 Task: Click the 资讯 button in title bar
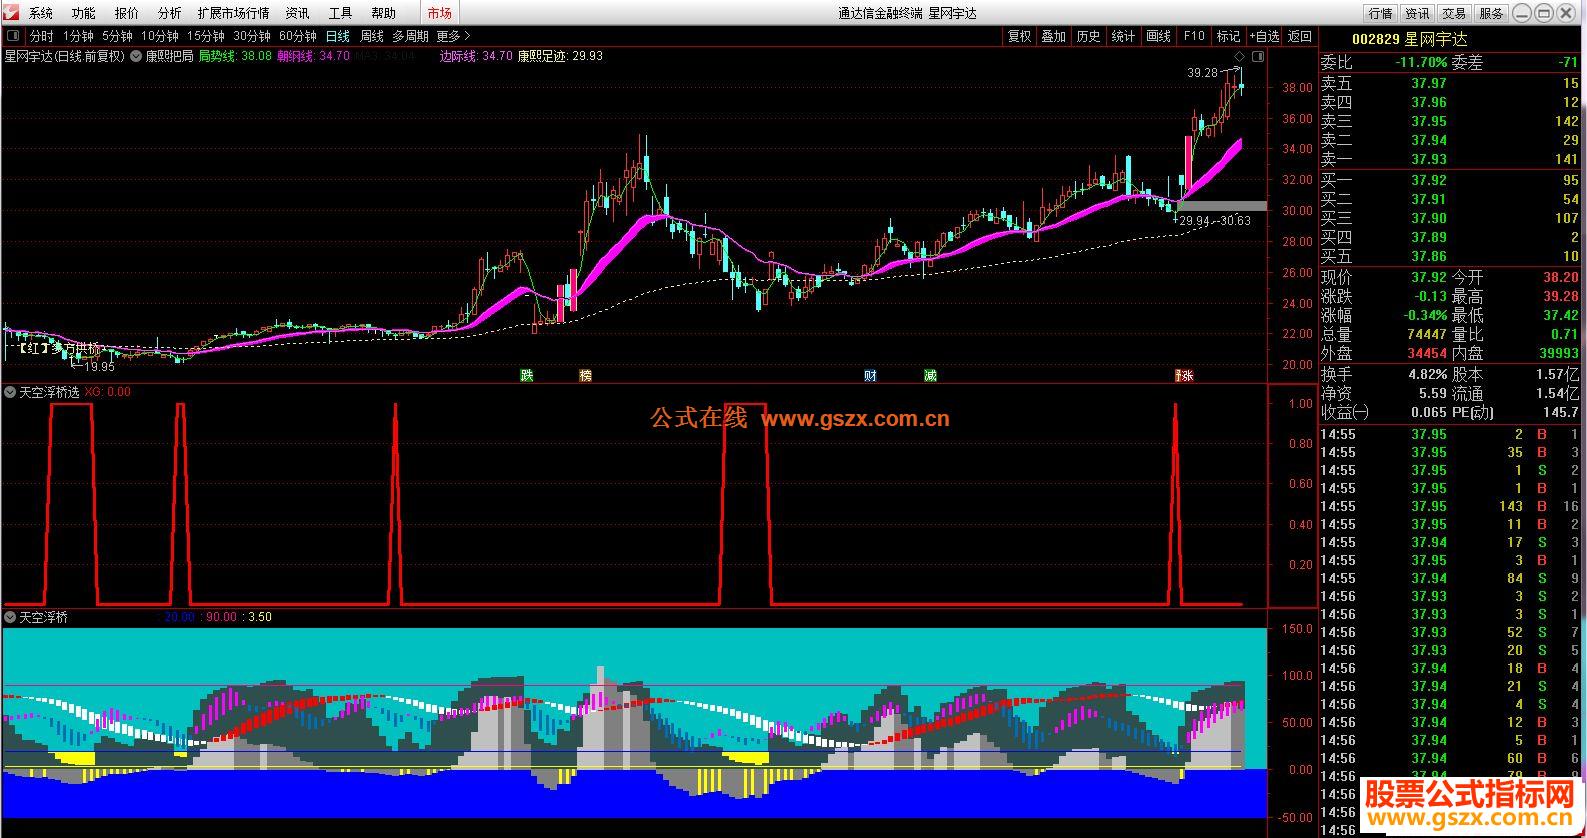[x=1418, y=13]
